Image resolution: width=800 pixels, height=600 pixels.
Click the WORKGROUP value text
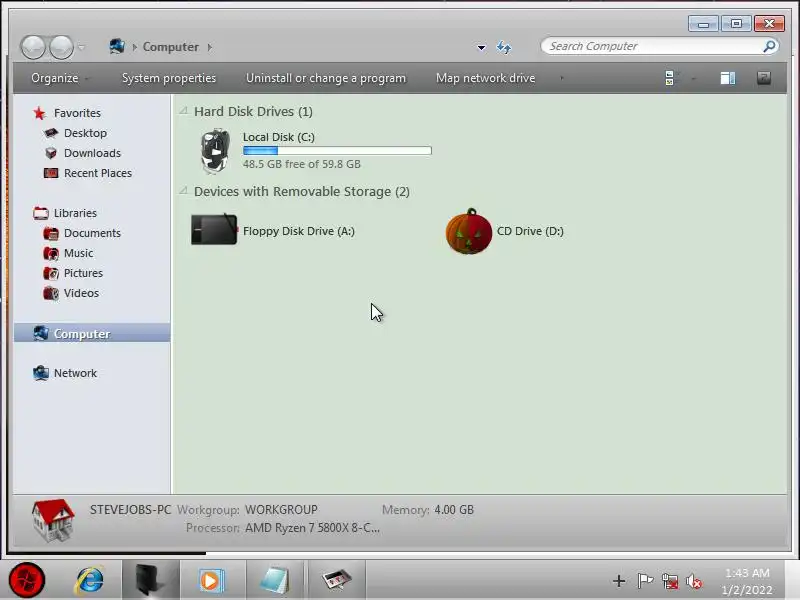click(281, 510)
